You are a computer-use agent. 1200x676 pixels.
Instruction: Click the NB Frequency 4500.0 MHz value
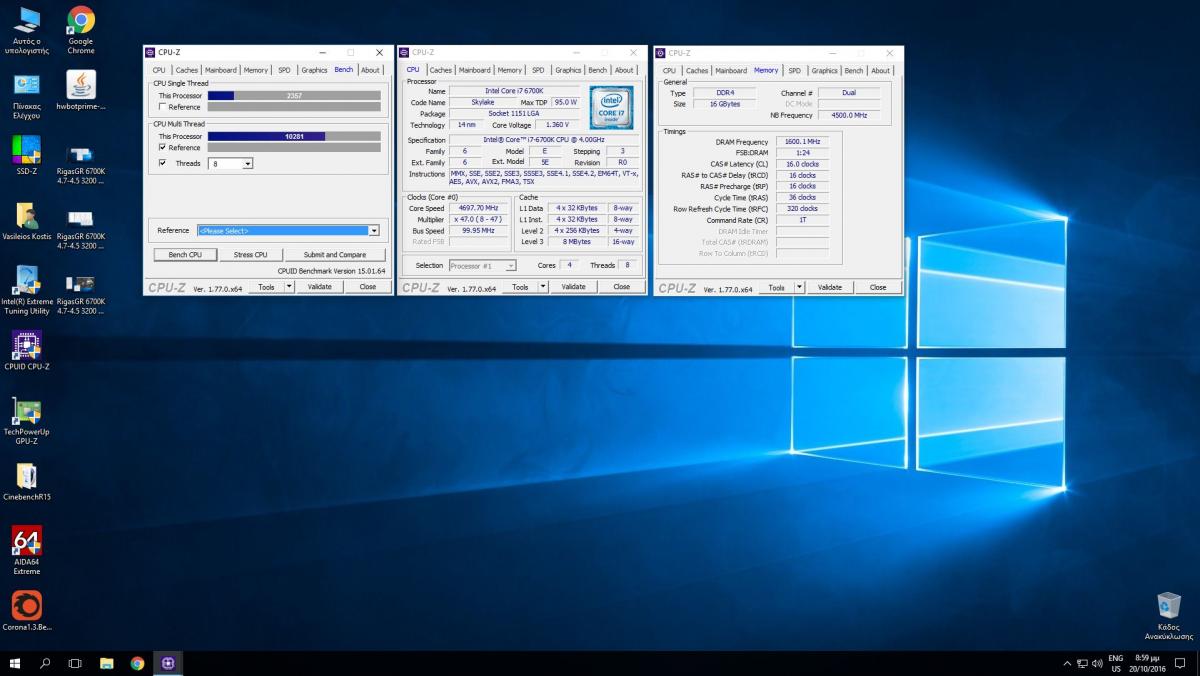[x=849, y=115]
